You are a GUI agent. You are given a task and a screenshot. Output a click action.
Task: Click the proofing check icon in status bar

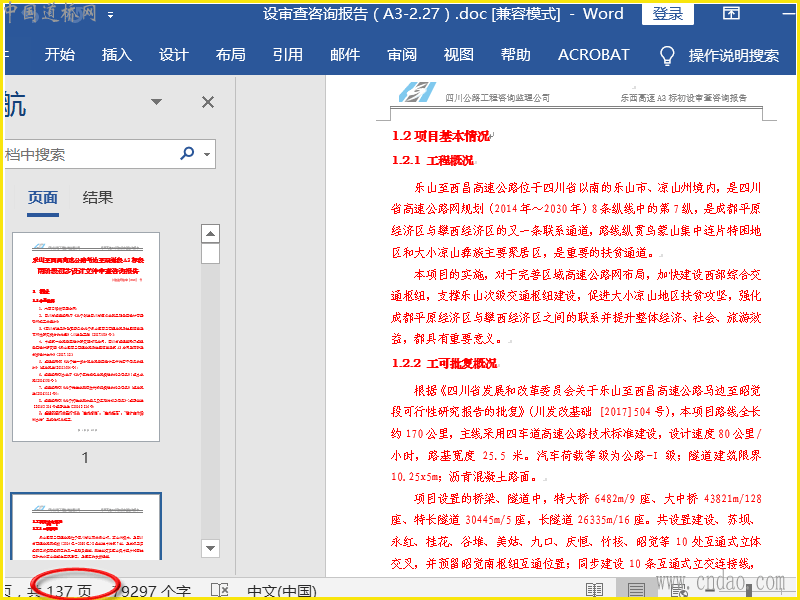pos(220,590)
